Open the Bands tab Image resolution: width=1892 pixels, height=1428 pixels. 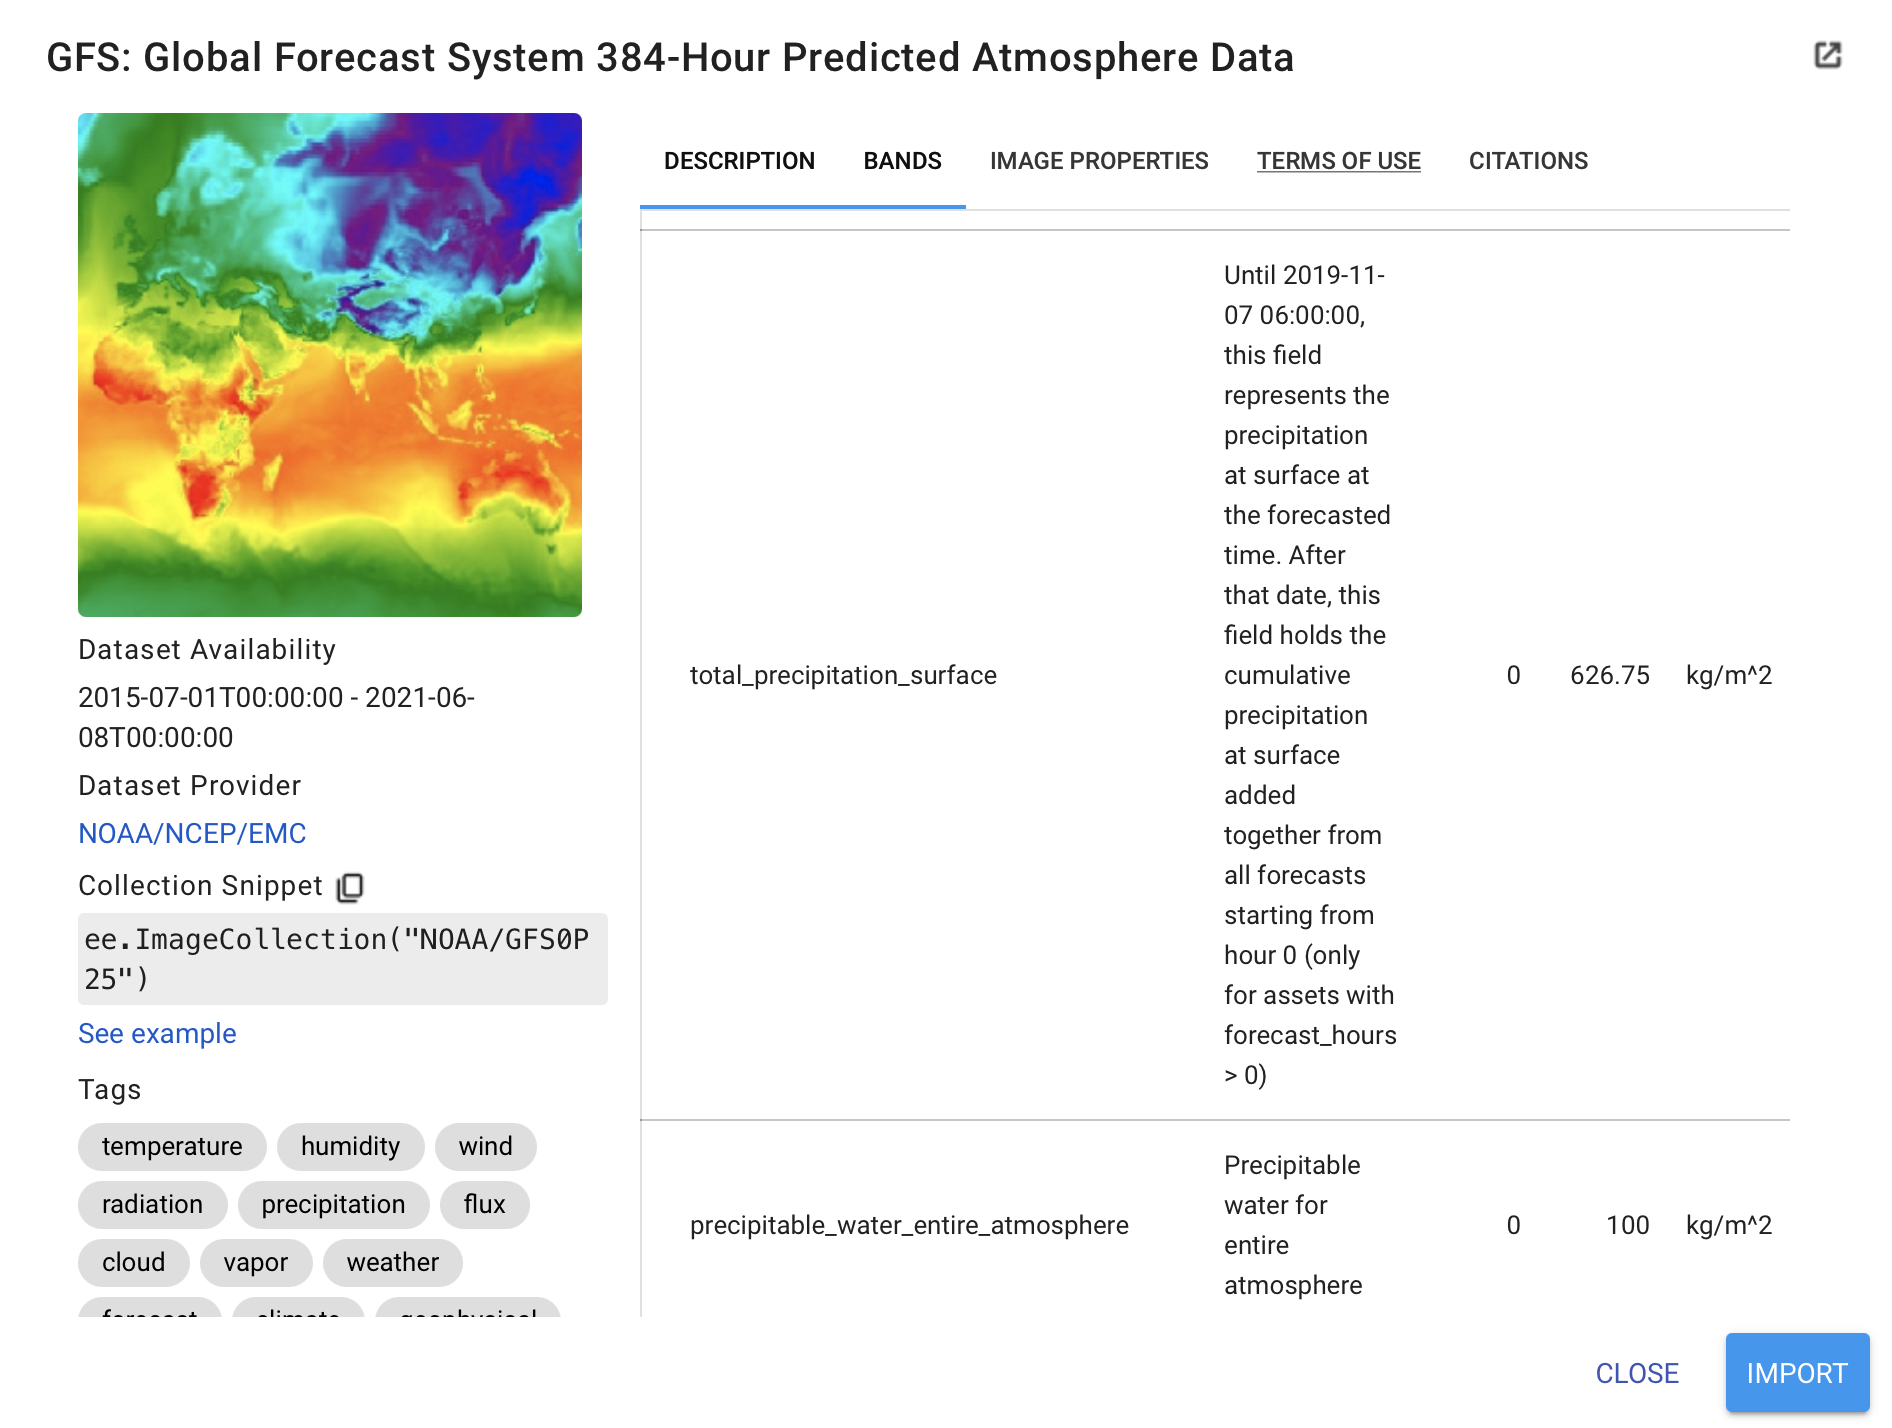(x=902, y=161)
